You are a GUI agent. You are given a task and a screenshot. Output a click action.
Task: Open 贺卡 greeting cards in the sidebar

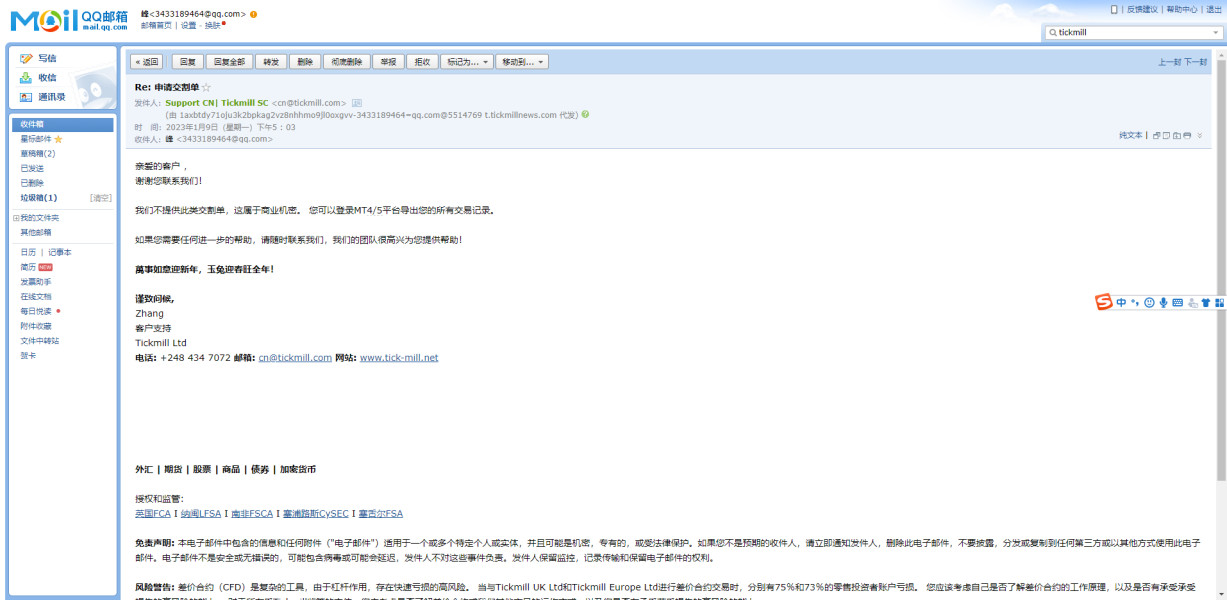[28, 355]
